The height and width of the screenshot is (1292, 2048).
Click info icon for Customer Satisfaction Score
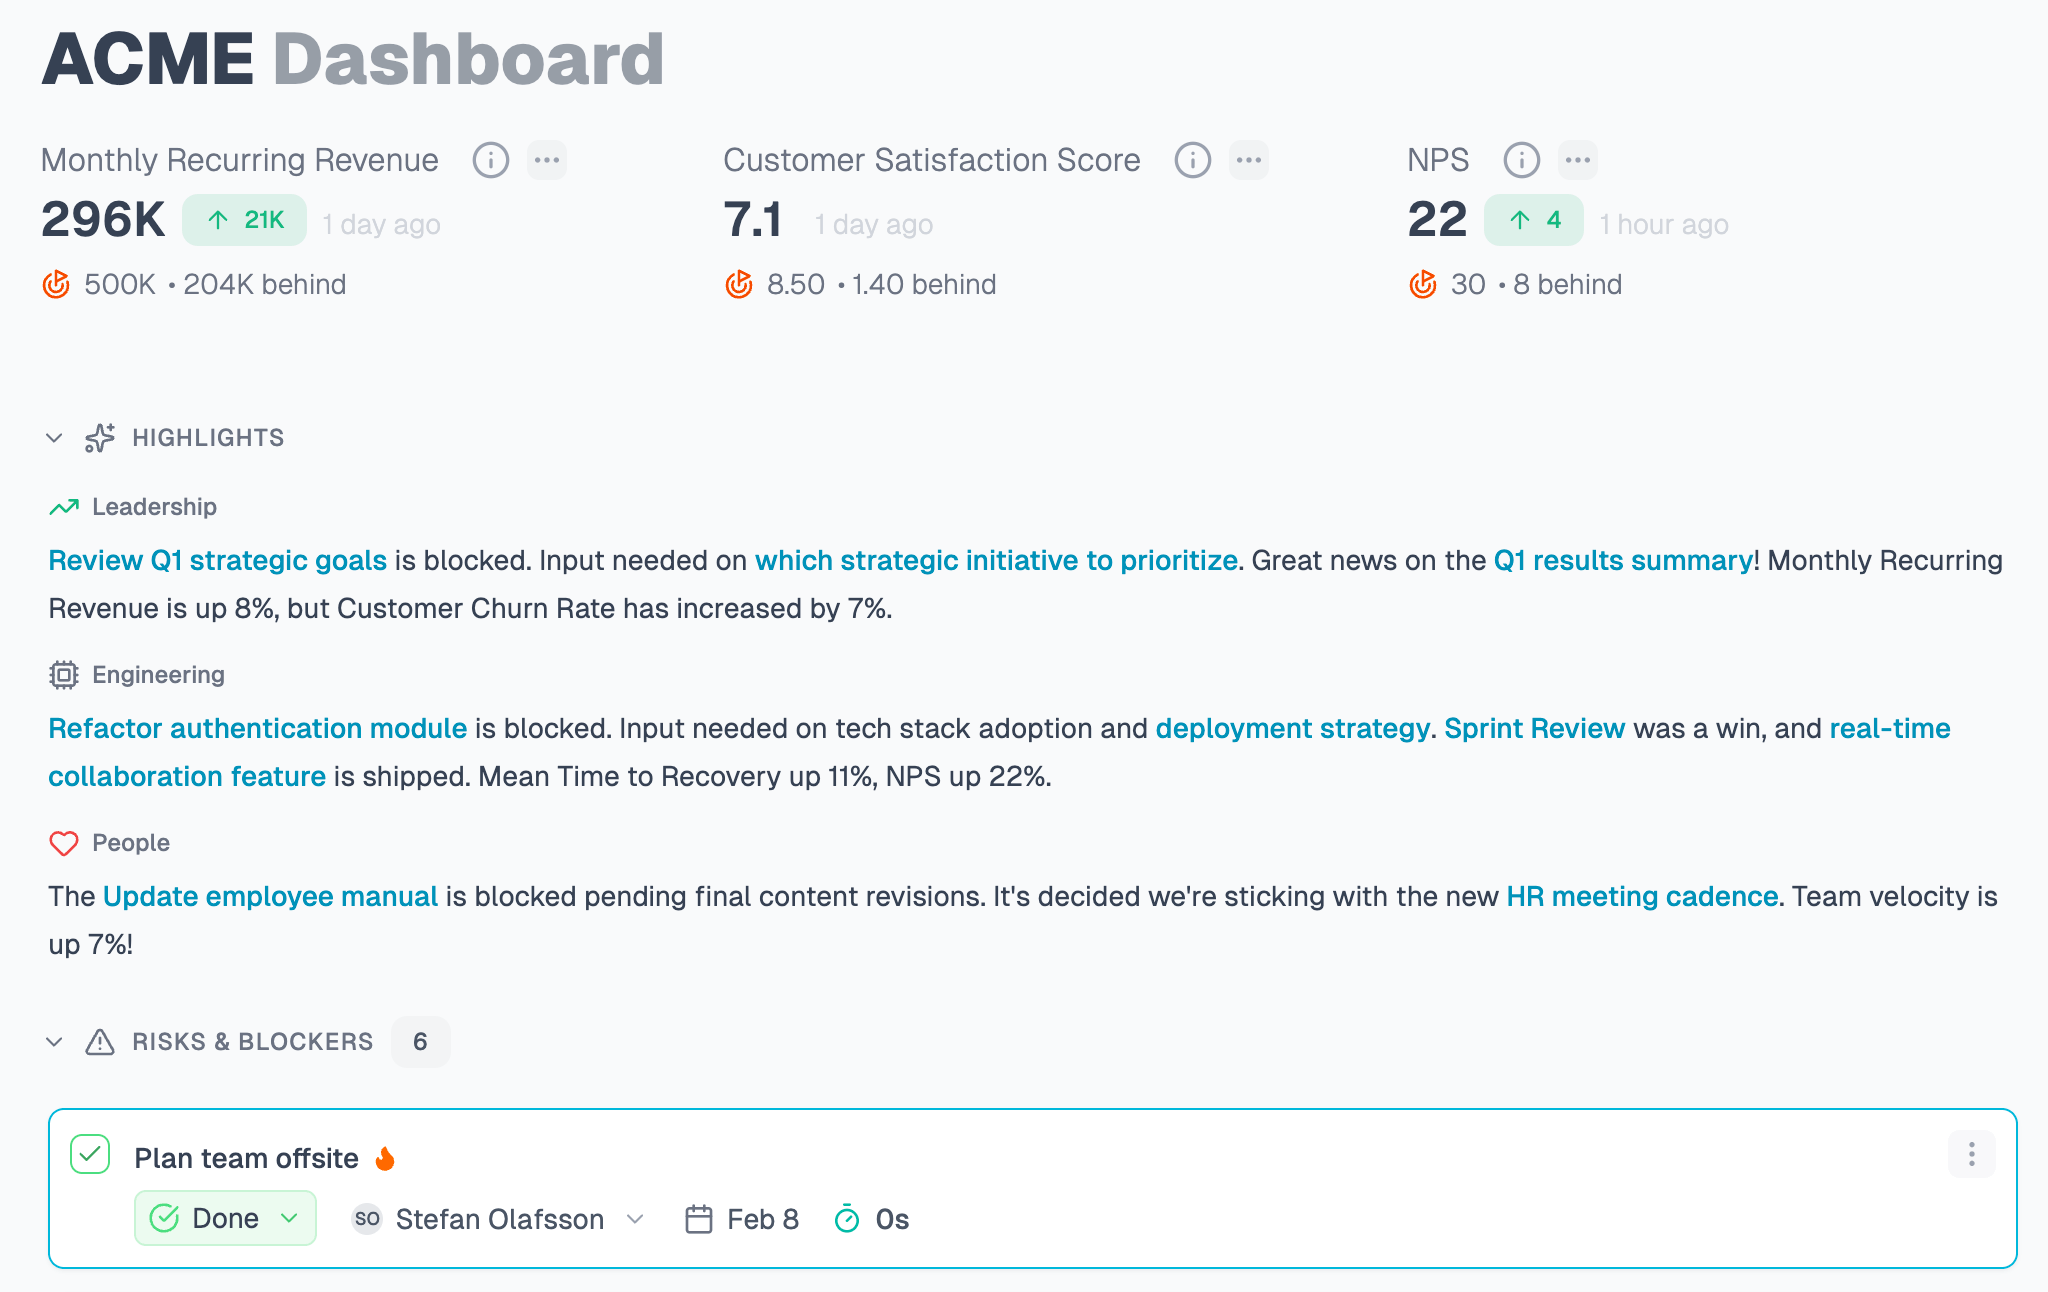(1192, 160)
